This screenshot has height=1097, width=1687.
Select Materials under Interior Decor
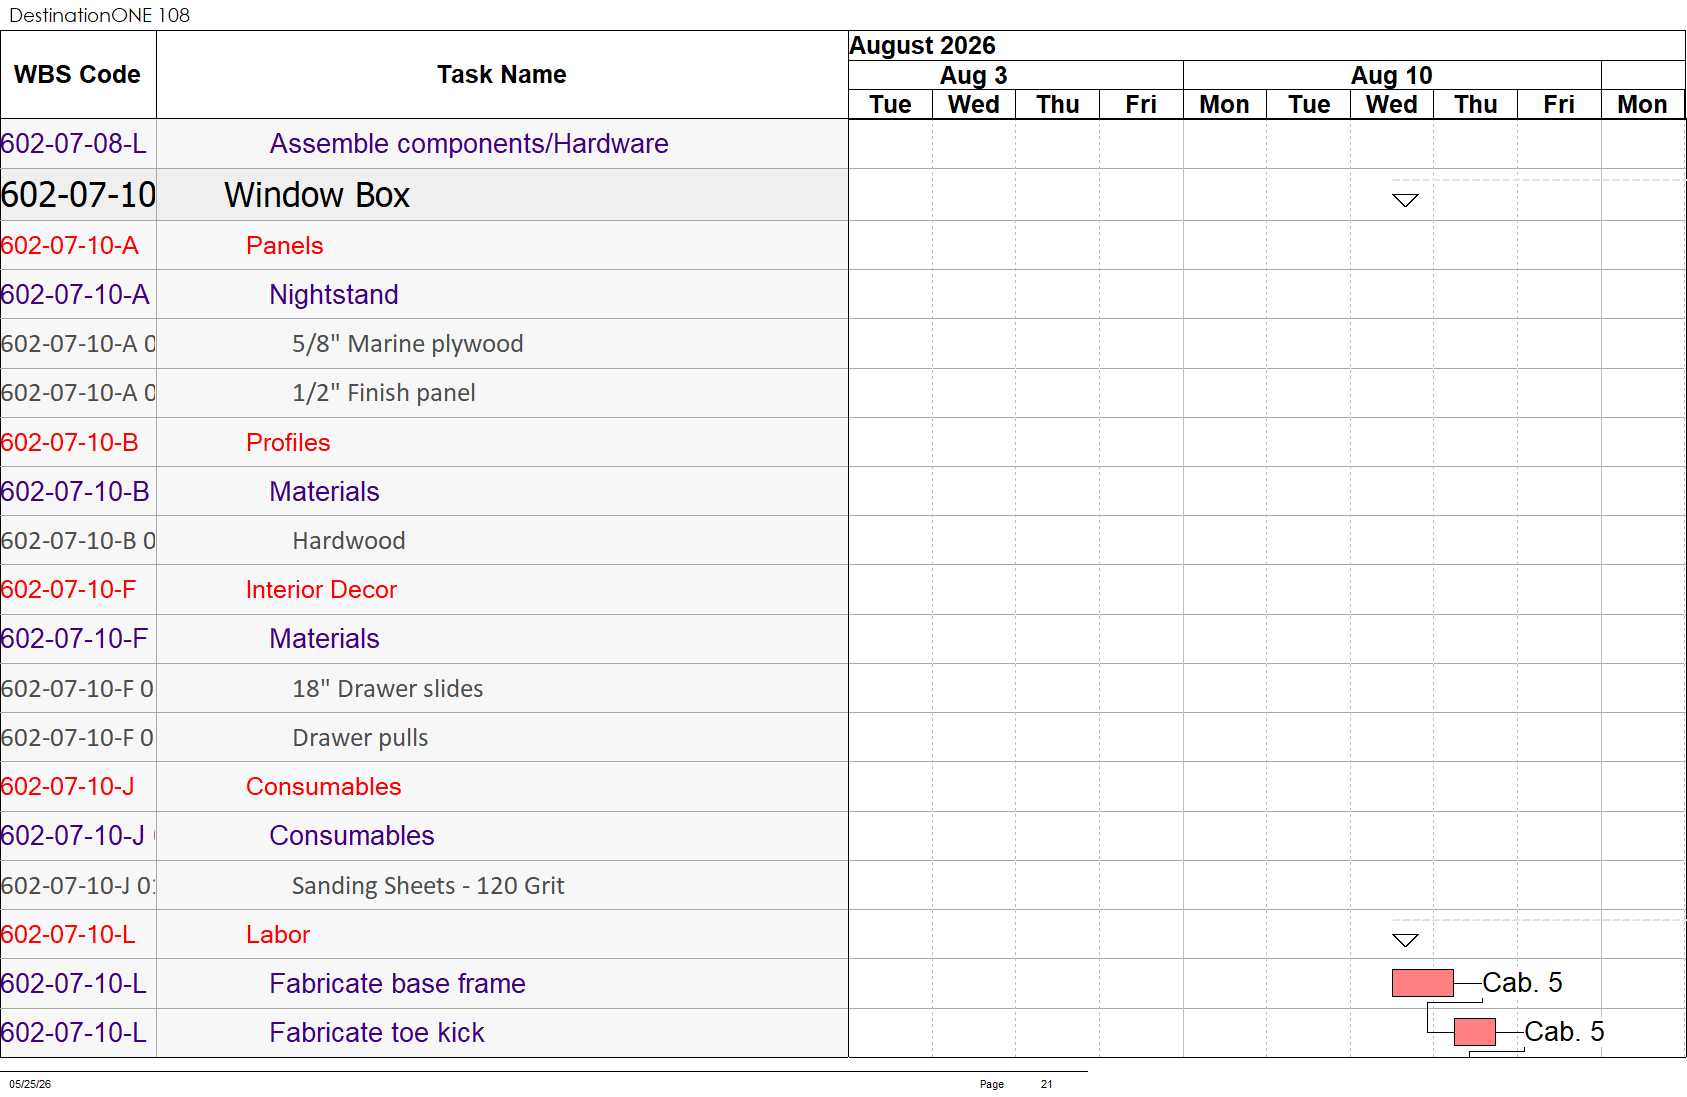[324, 639]
